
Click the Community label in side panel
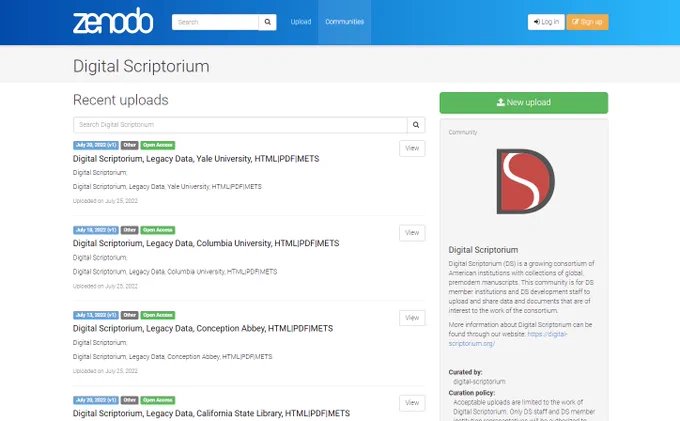tap(463, 132)
